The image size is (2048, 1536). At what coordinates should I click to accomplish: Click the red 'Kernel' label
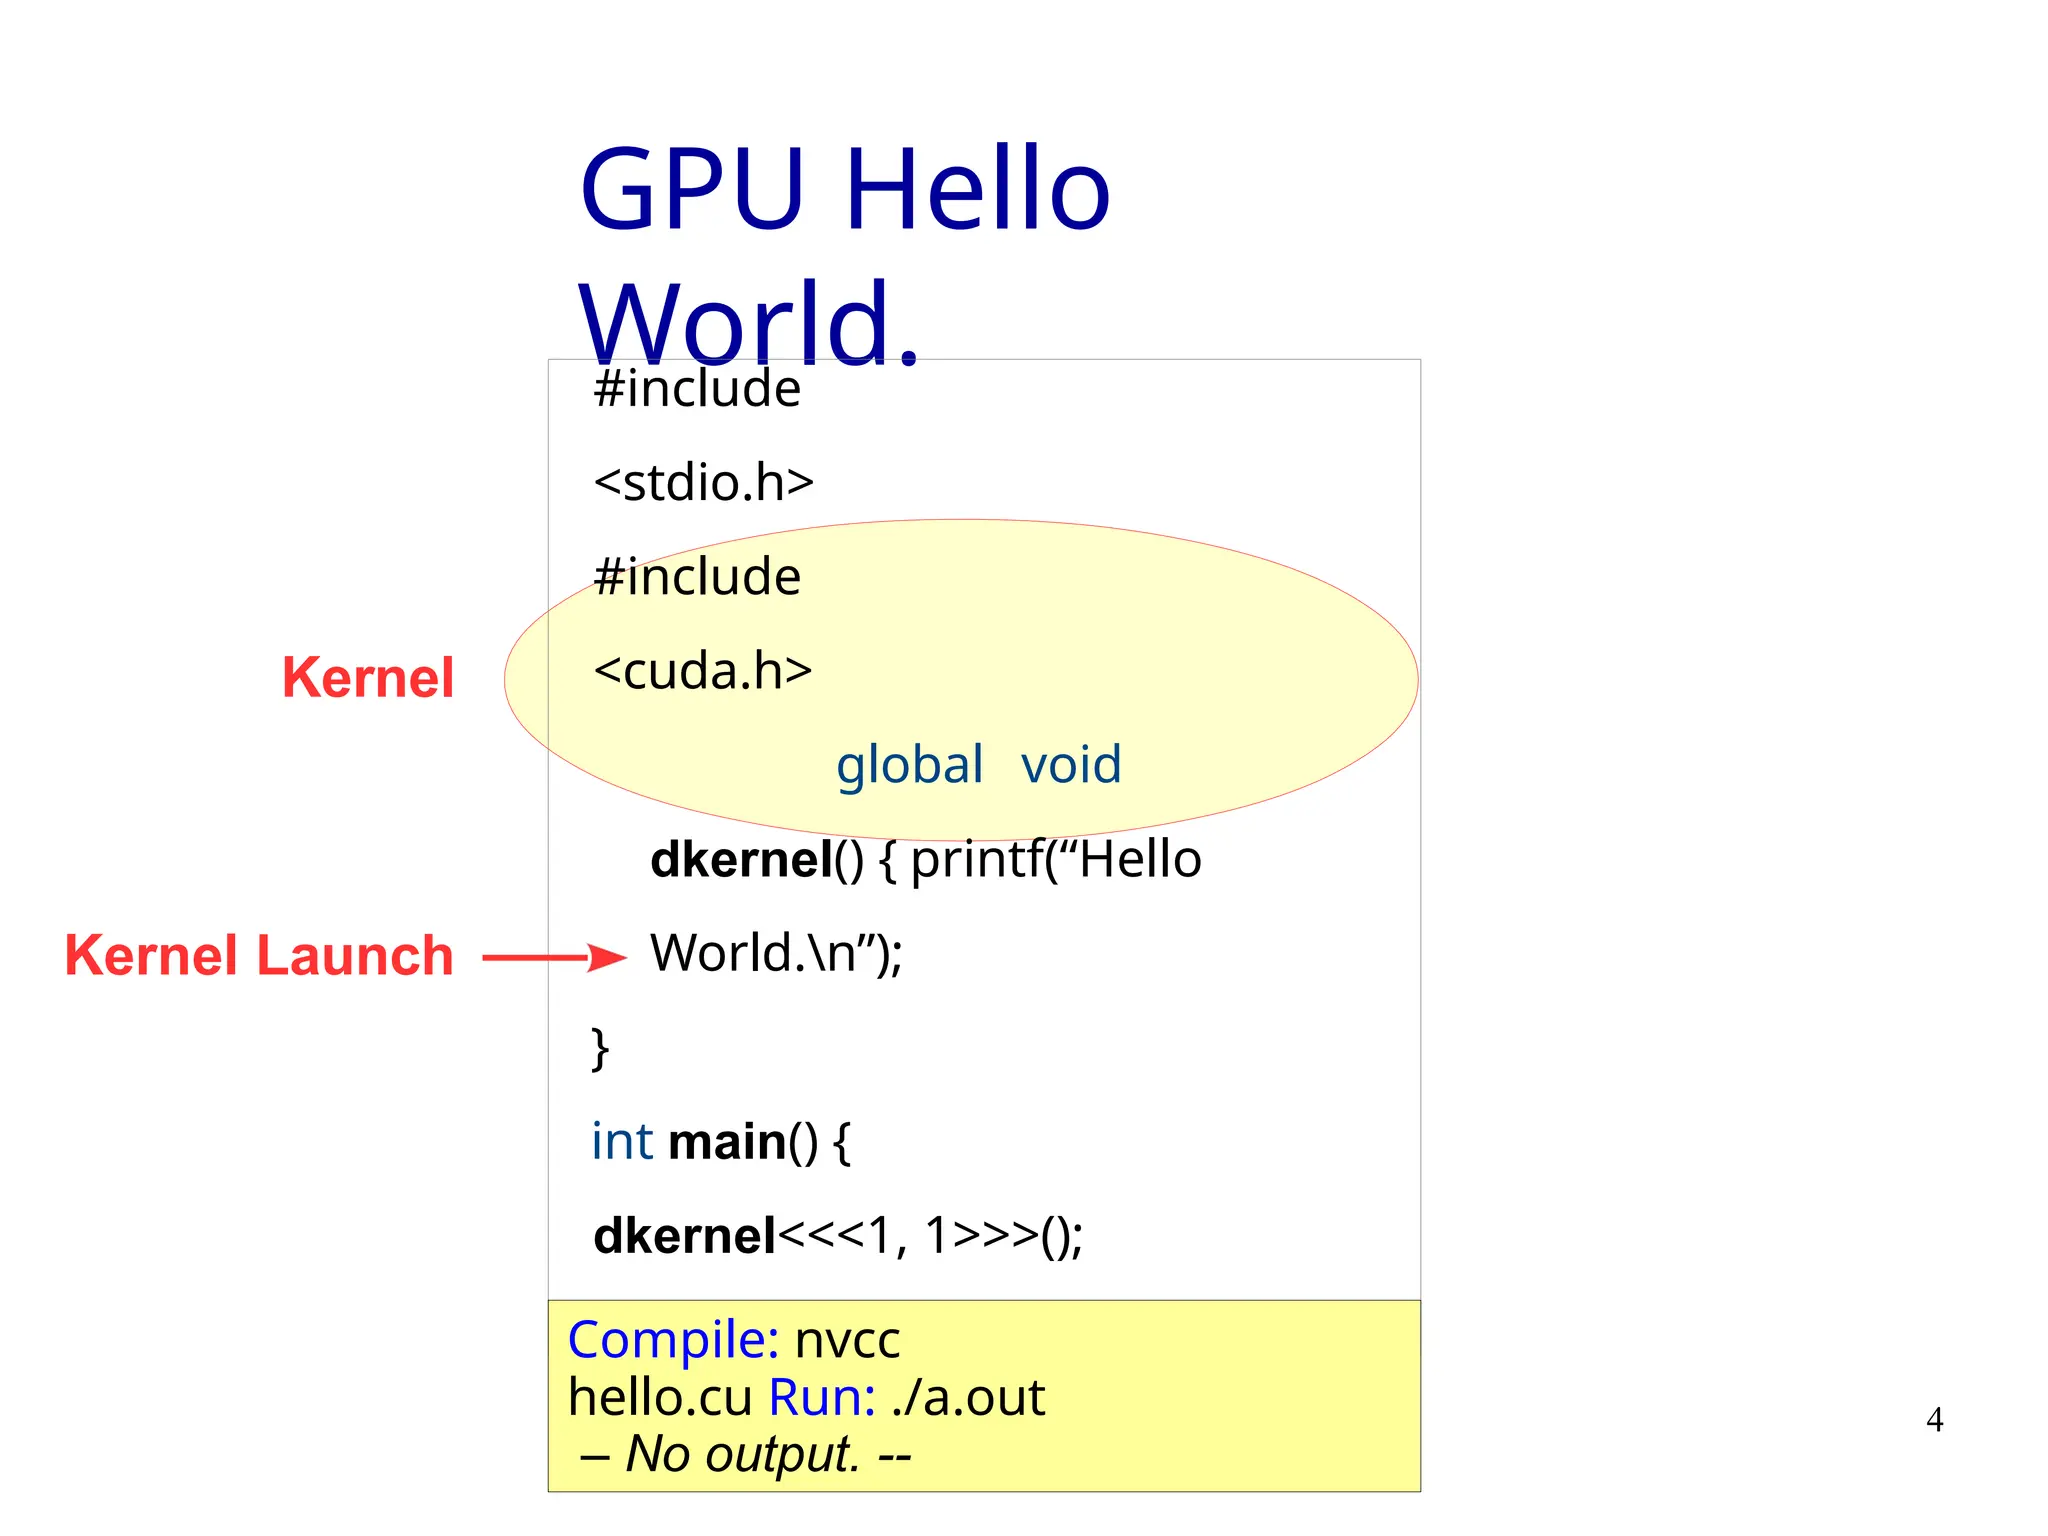point(368,678)
